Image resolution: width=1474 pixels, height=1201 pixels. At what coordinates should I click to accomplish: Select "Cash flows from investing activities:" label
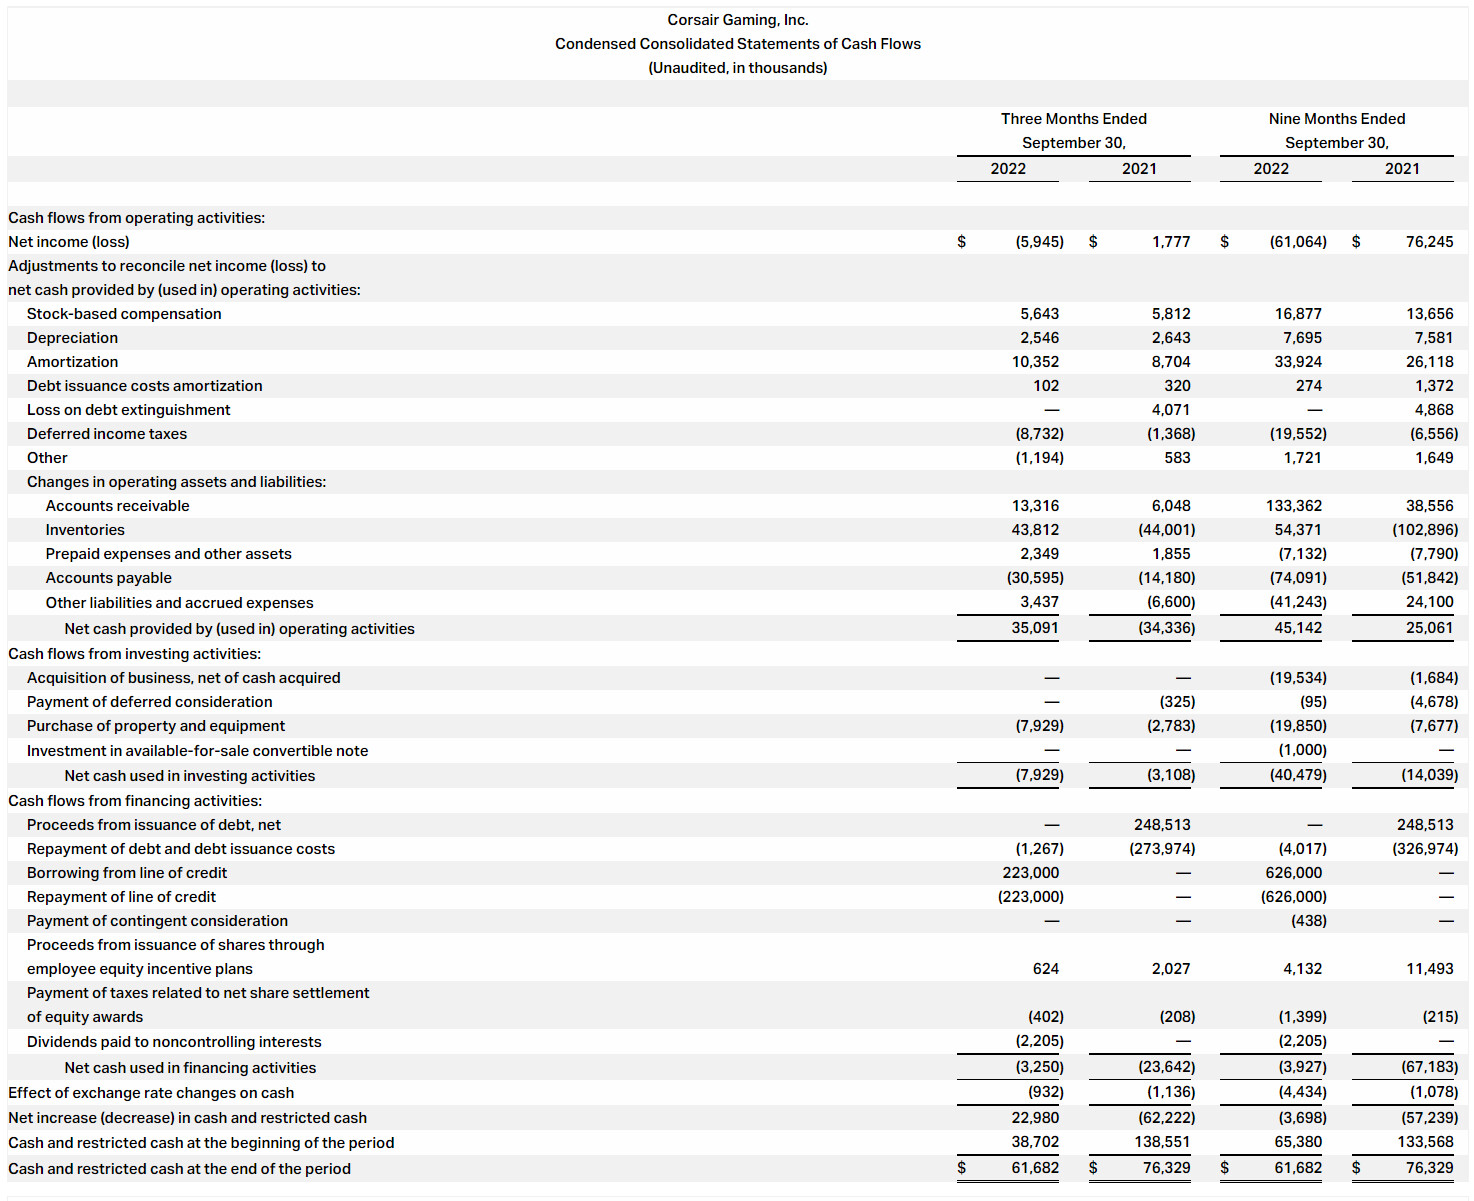[134, 654]
